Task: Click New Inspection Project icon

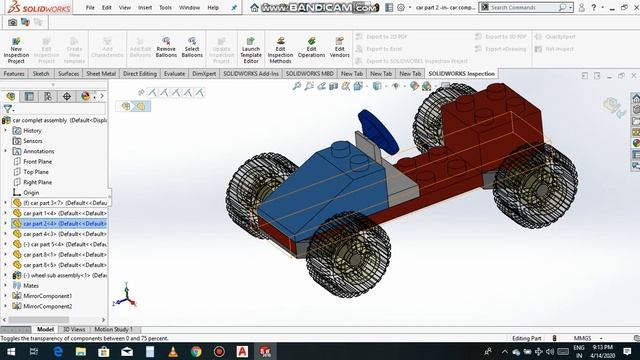Action: [x=16, y=50]
